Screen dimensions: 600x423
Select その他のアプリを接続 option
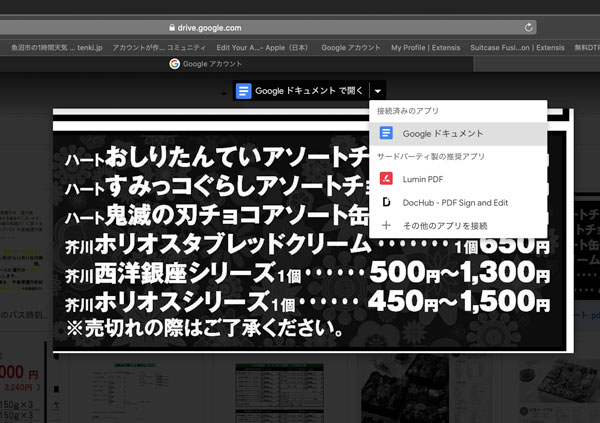(458, 226)
